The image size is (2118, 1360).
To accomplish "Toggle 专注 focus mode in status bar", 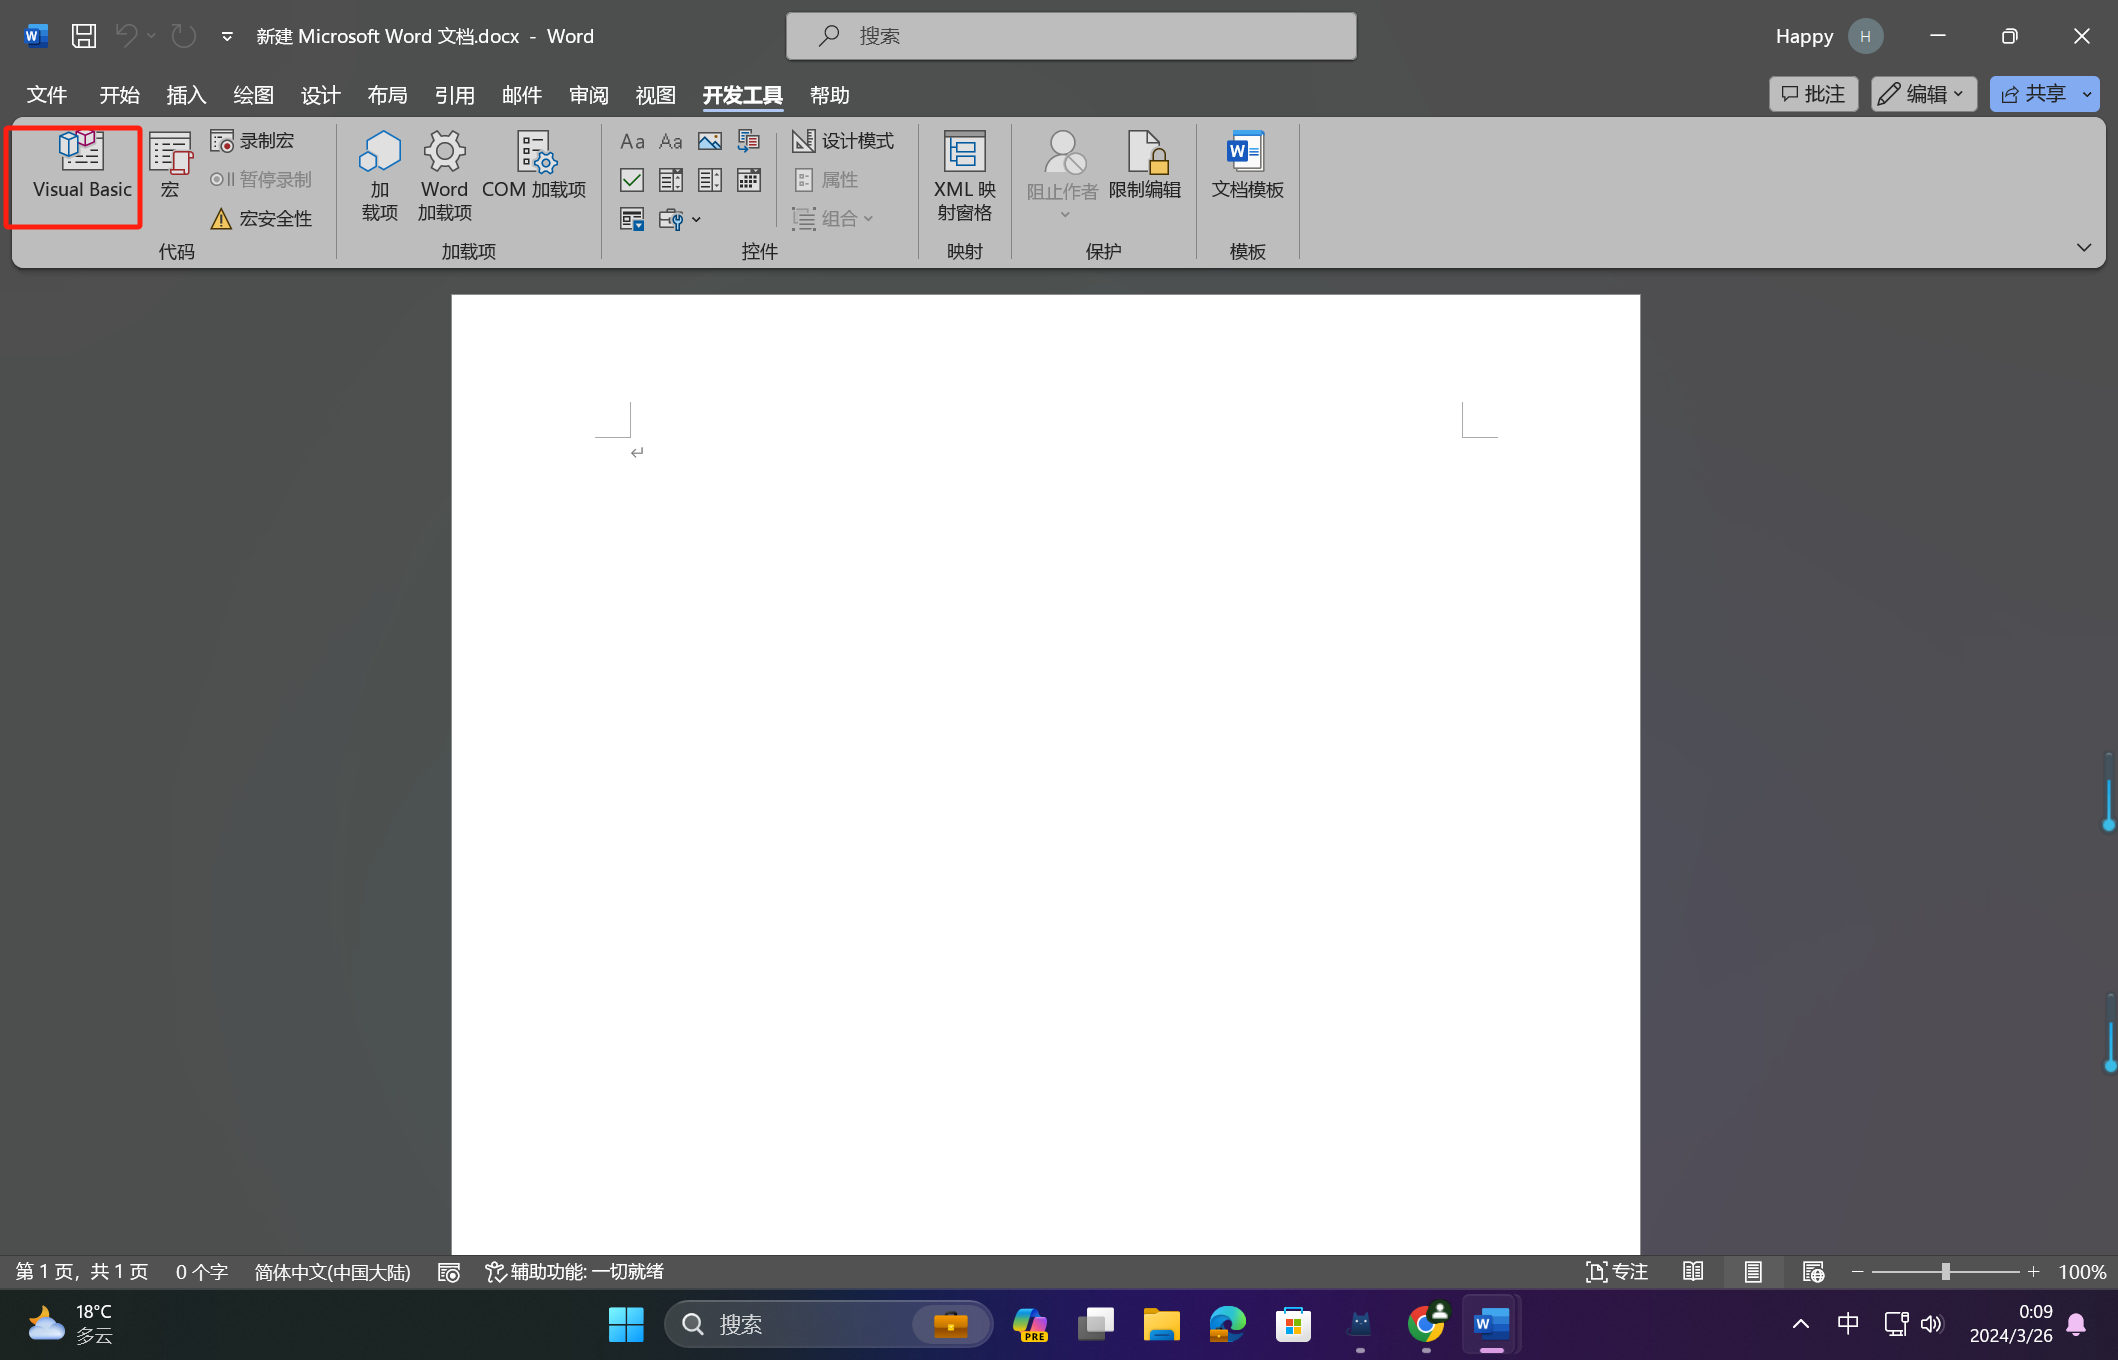I will click(x=1616, y=1271).
